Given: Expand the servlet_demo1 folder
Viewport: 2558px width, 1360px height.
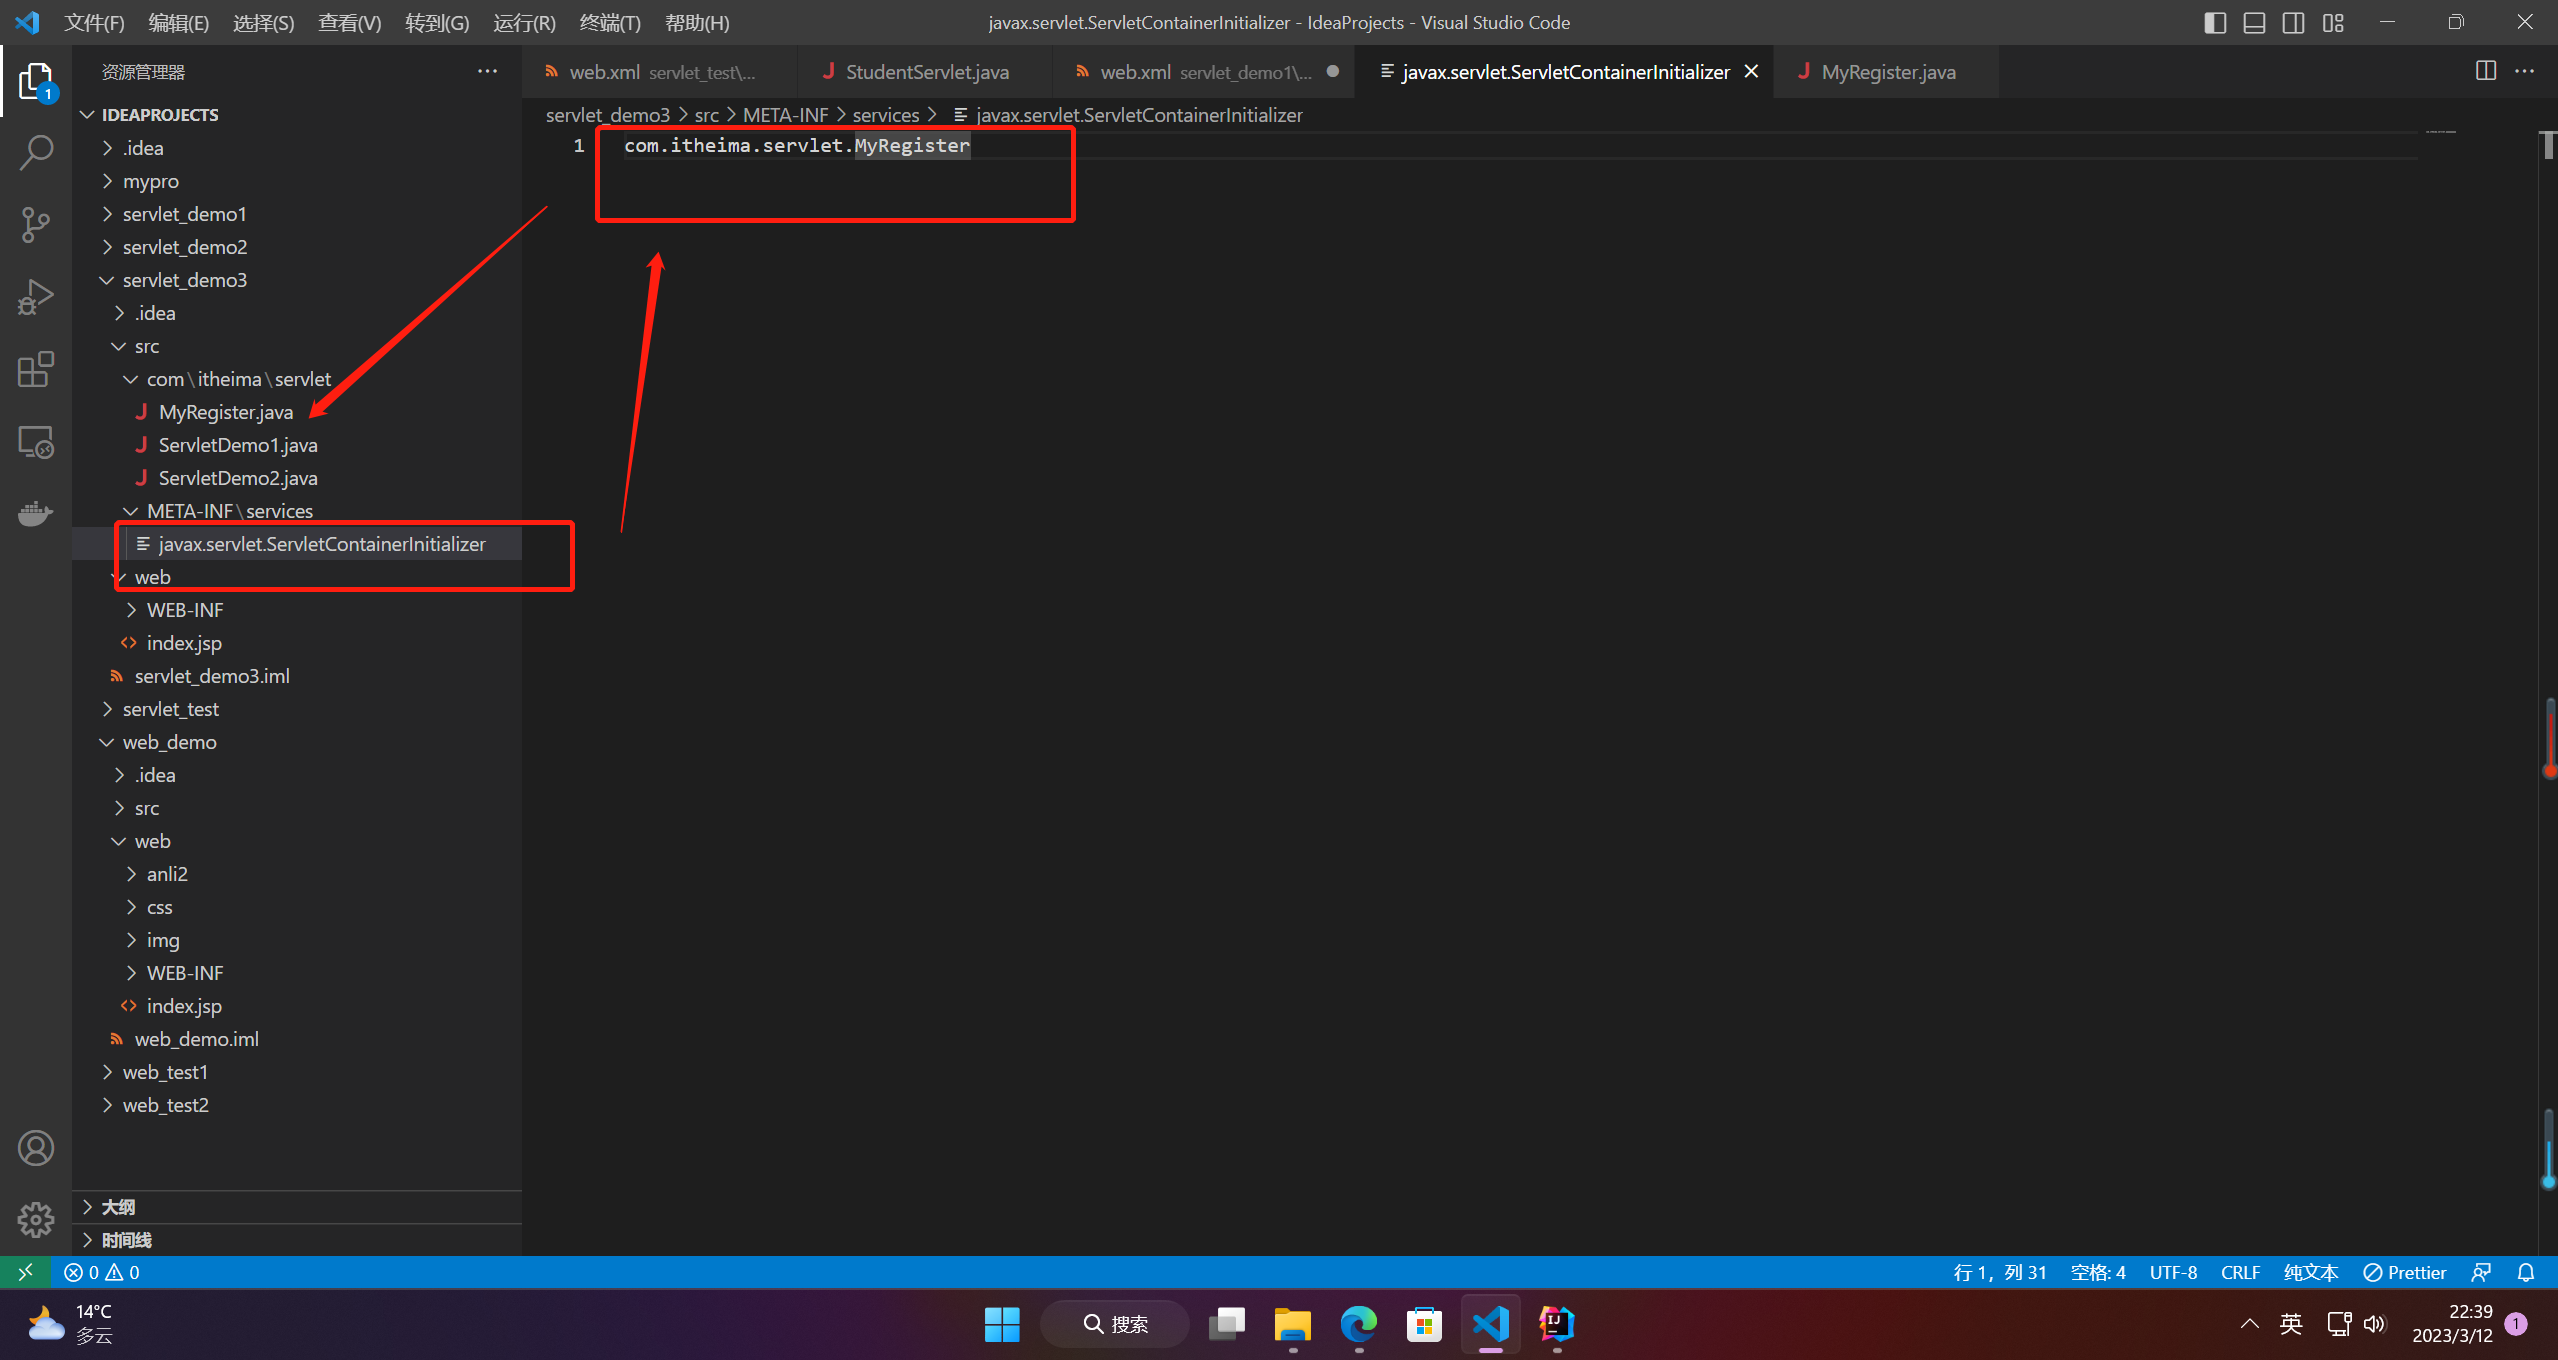Looking at the screenshot, I should 297,214.
